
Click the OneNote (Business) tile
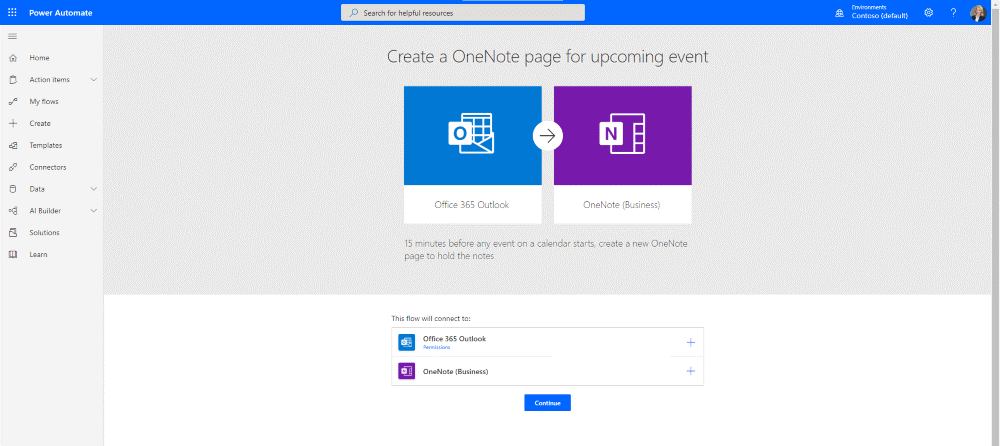[622, 154]
